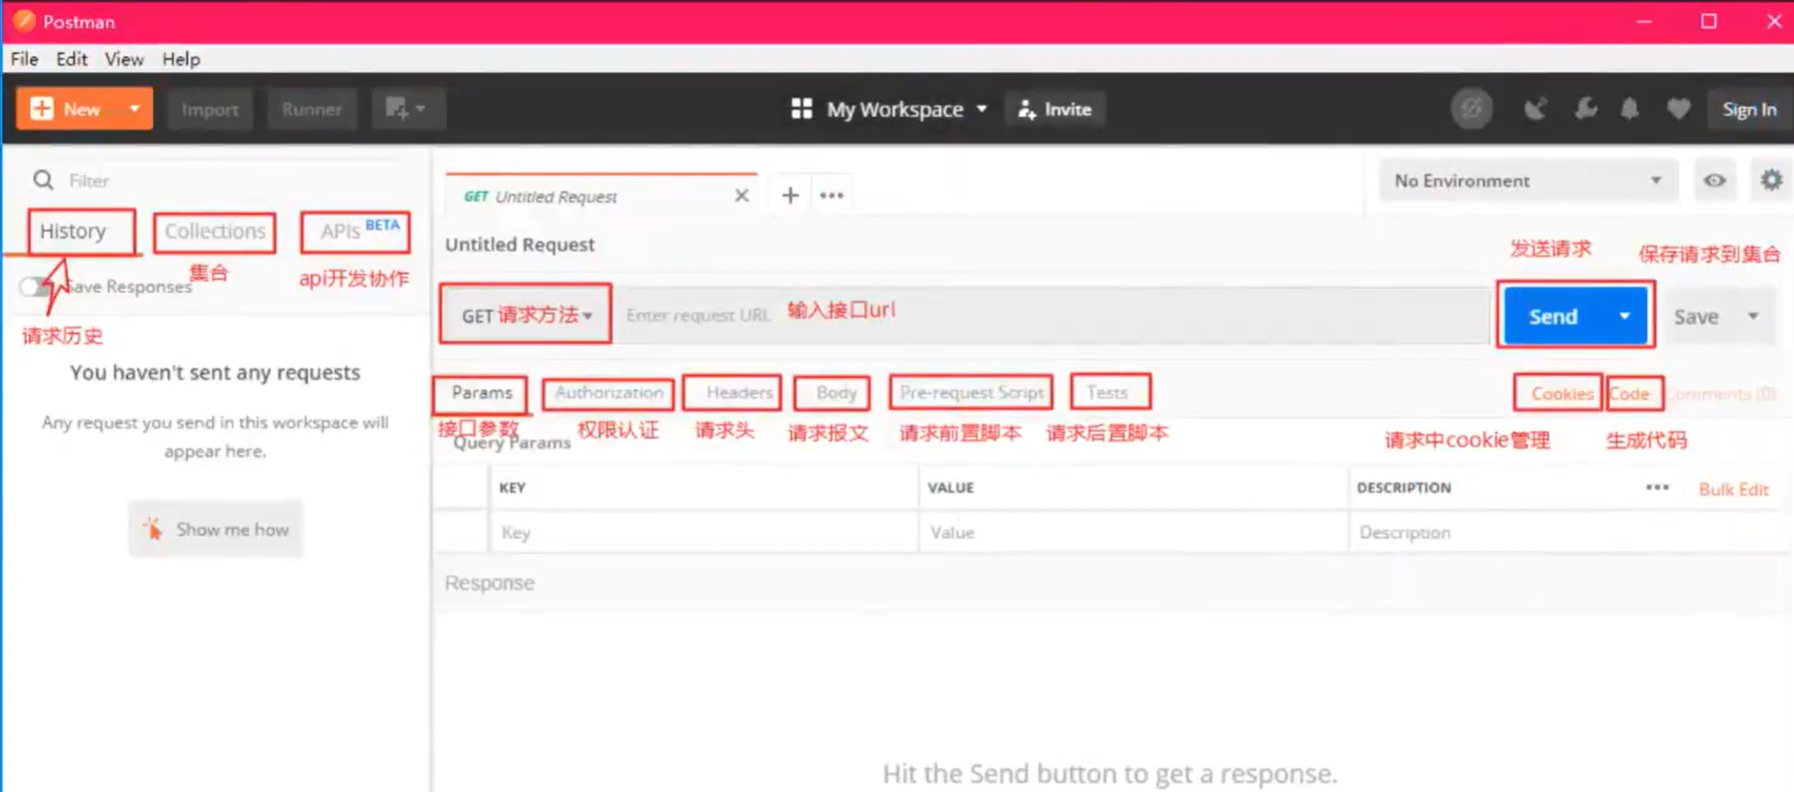Viewport: 1794px width, 792px height.
Task: Open the Headers tab
Action: (x=739, y=393)
